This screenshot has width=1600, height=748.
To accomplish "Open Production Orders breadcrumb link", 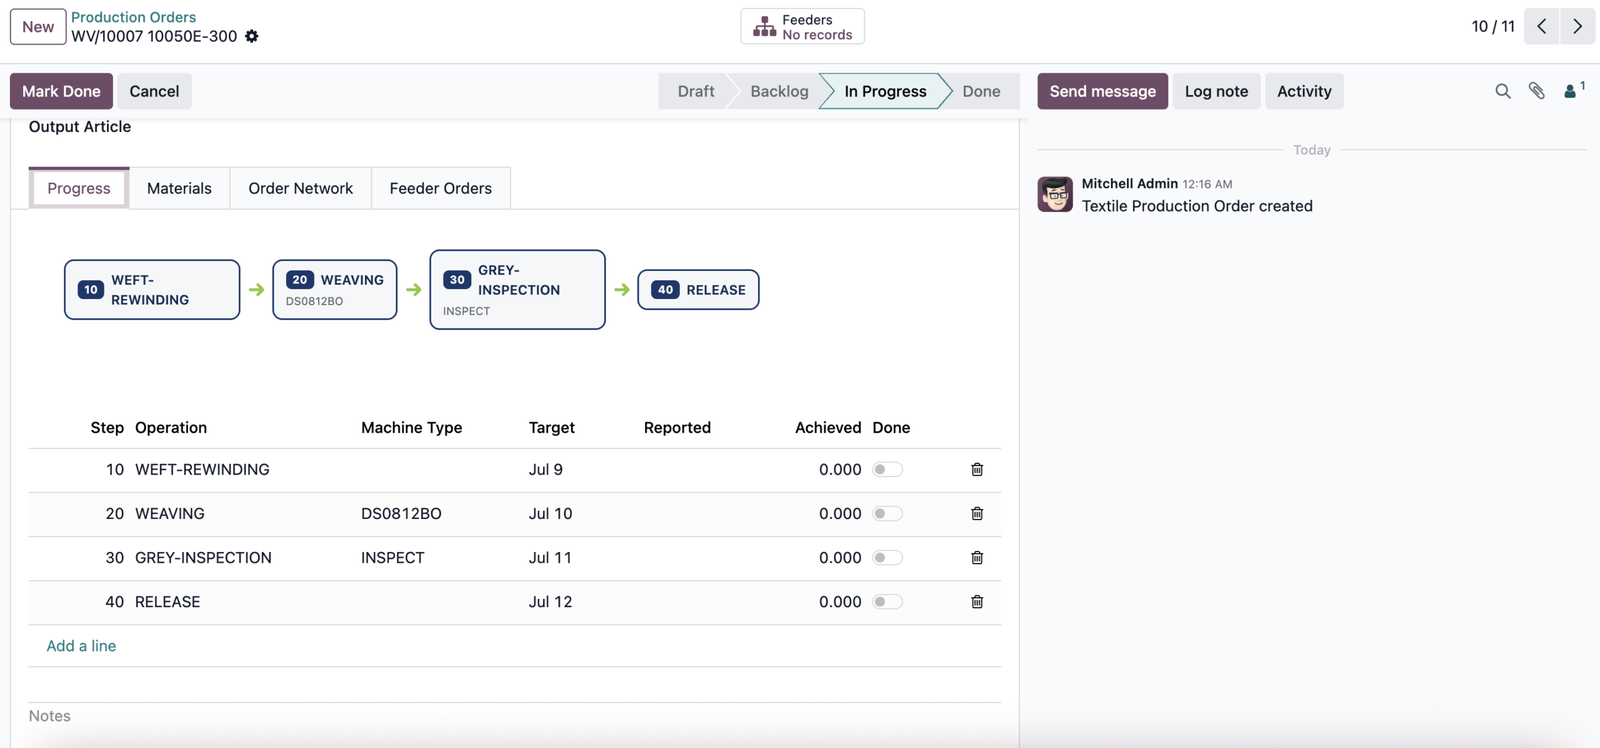I will tap(133, 17).
